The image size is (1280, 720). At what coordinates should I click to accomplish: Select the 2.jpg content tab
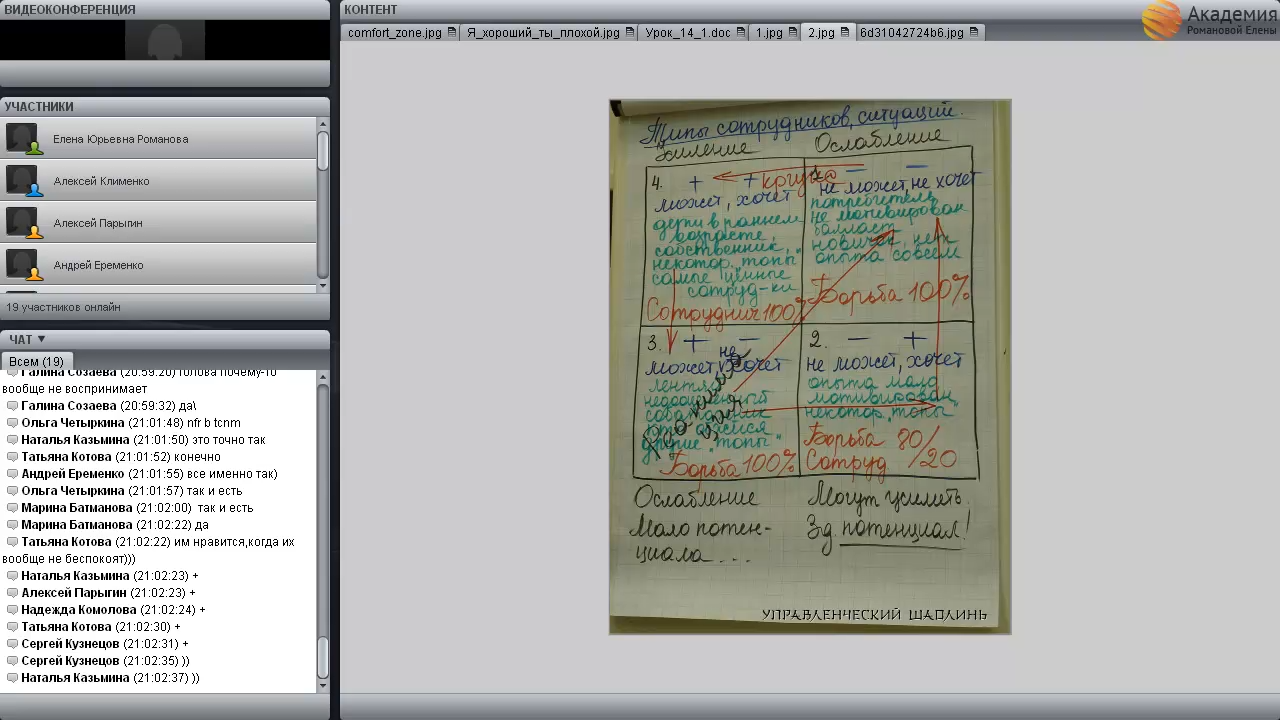(x=828, y=32)
